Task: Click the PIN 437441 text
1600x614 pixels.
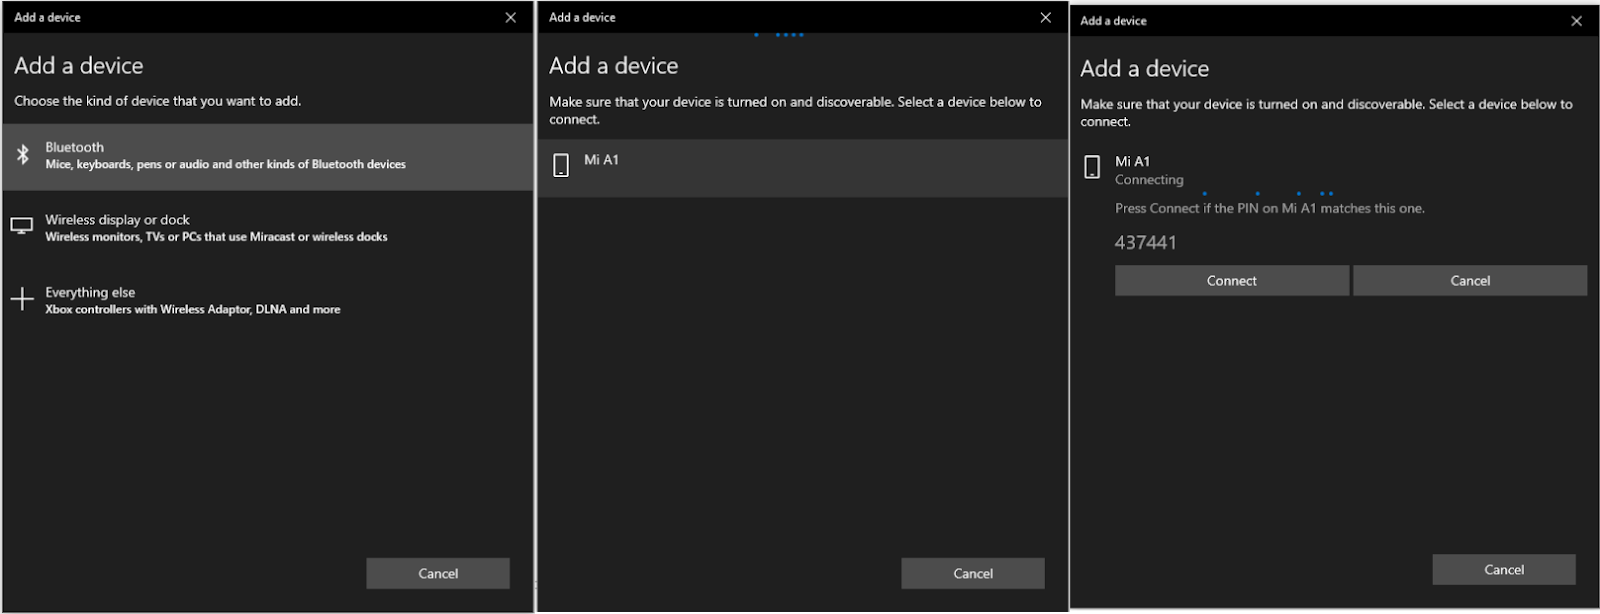Action: coord(1146,242)
